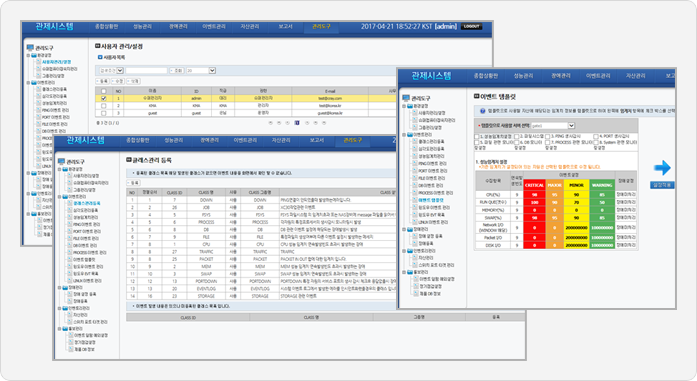
Task: Click 이벤트관리 folder icon in event template window
Action: tap(410, 134)
